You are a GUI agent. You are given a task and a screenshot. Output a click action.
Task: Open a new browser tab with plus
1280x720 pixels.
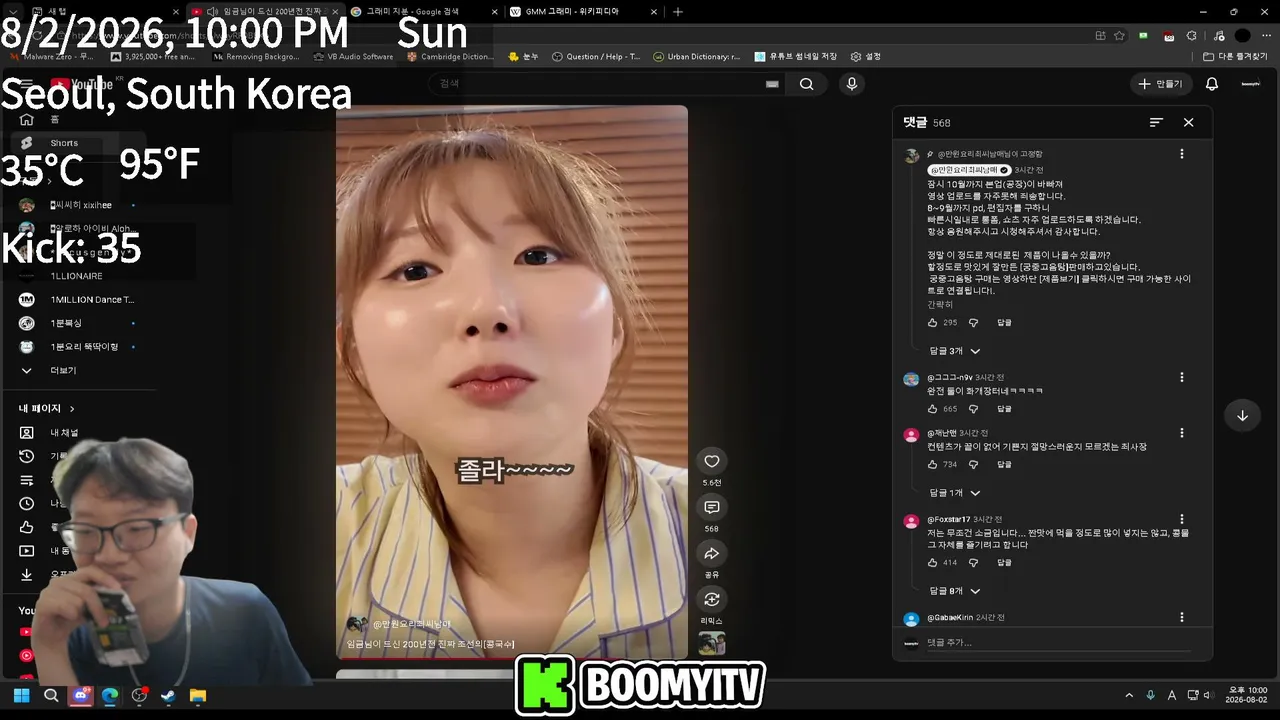point(678,12)
